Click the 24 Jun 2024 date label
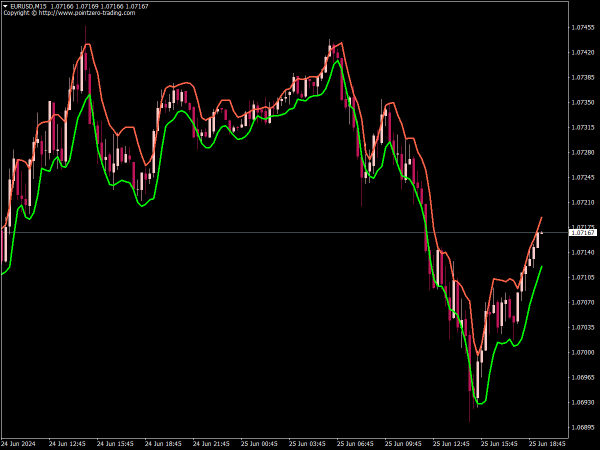The height and width of the screenshot is (450, 600). point(18,444)
